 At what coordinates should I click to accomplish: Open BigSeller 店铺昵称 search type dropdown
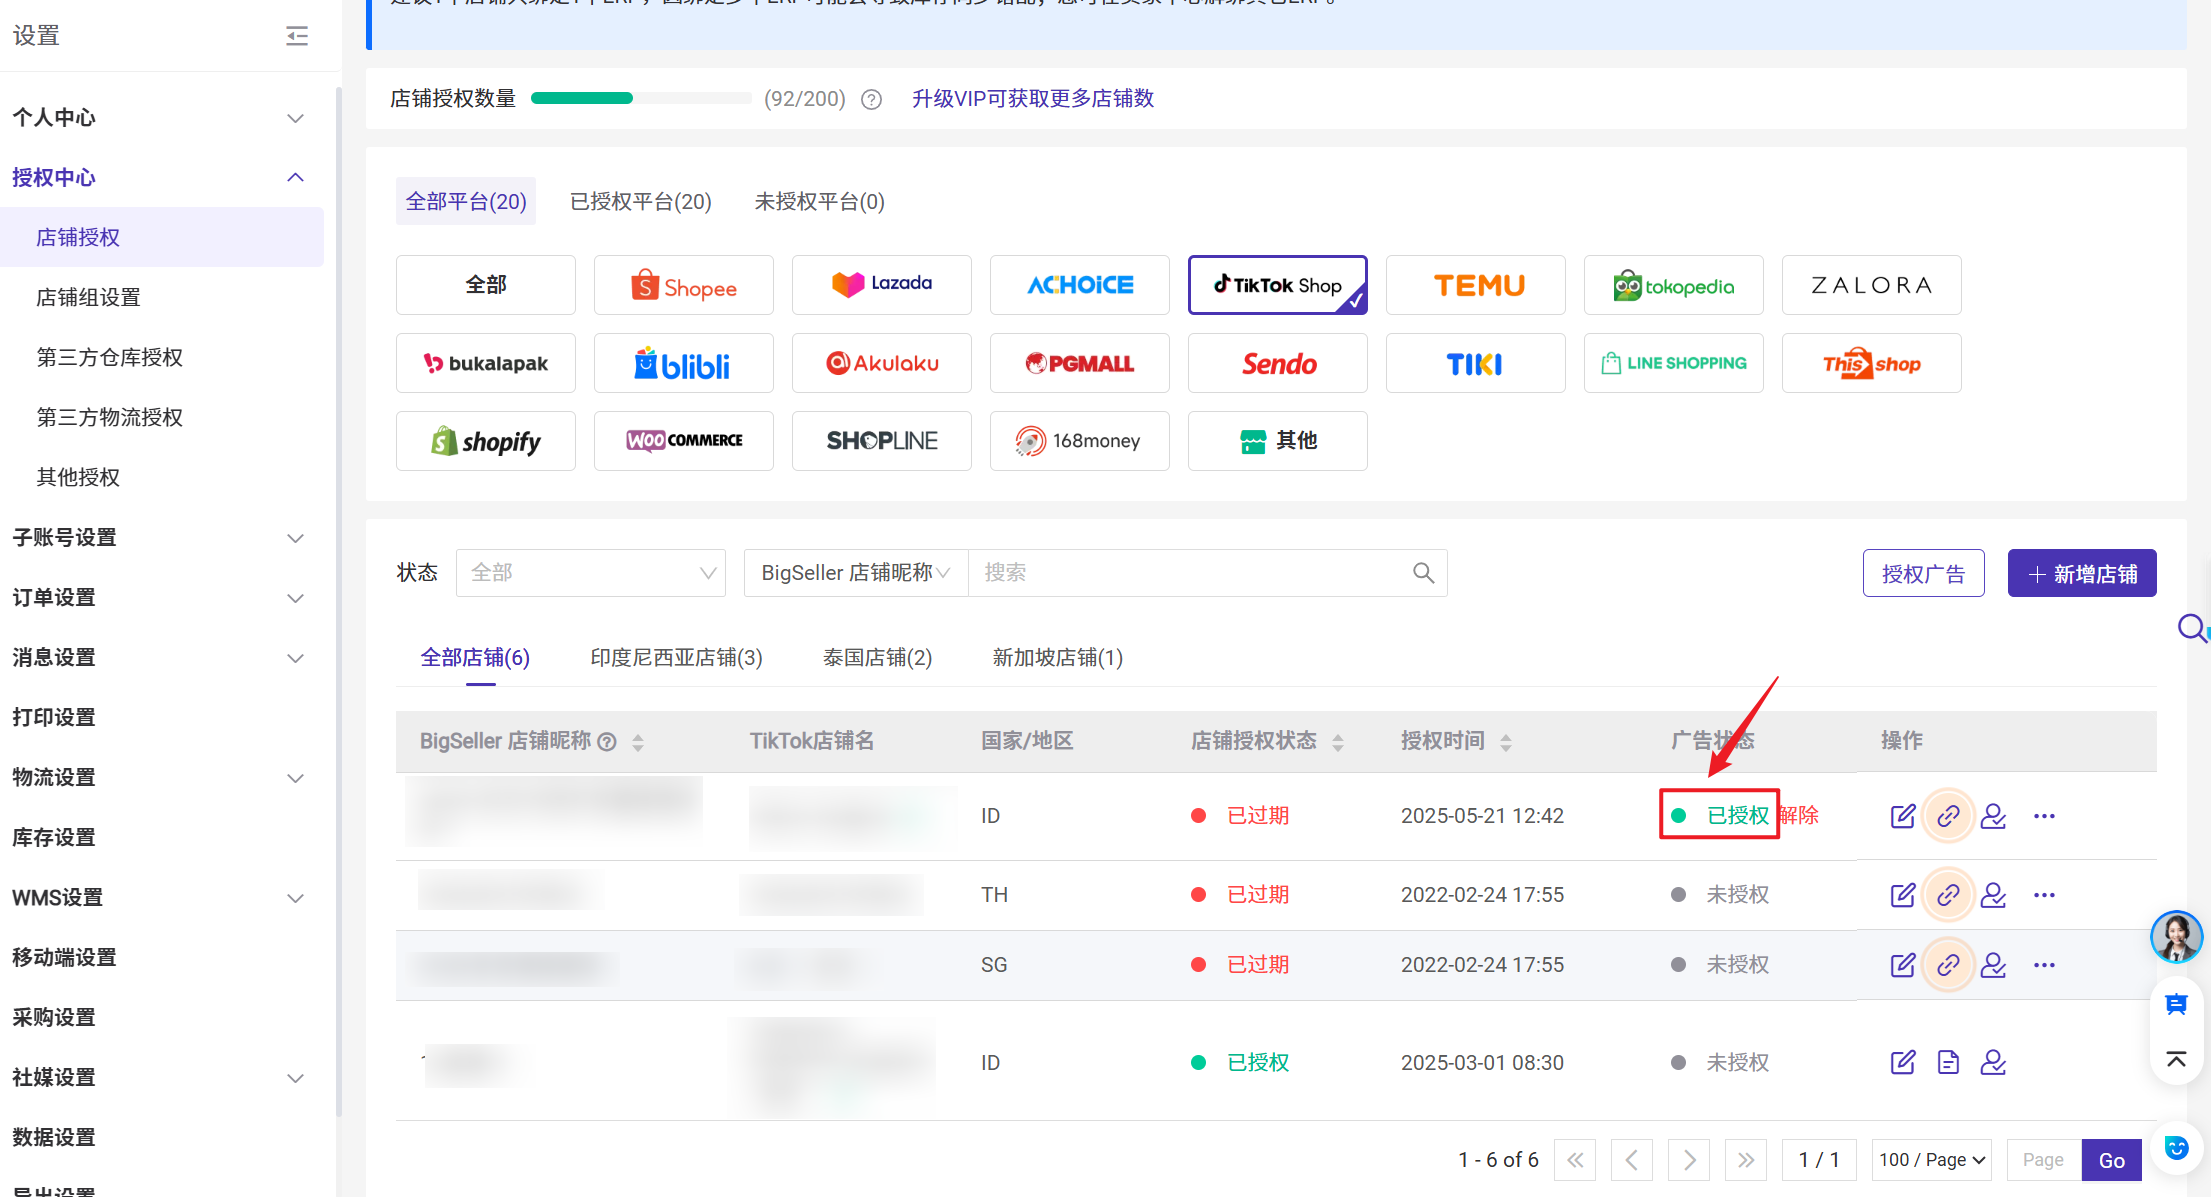coord(856,573)
